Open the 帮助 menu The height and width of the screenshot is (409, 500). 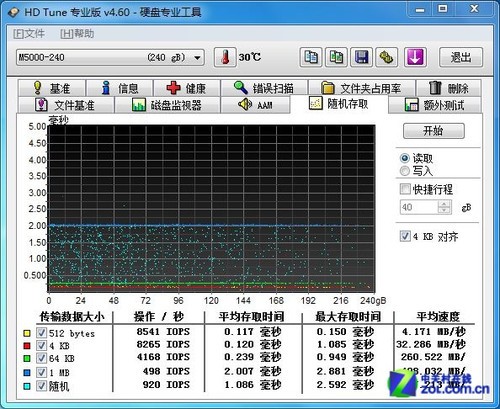pos(77,34)
